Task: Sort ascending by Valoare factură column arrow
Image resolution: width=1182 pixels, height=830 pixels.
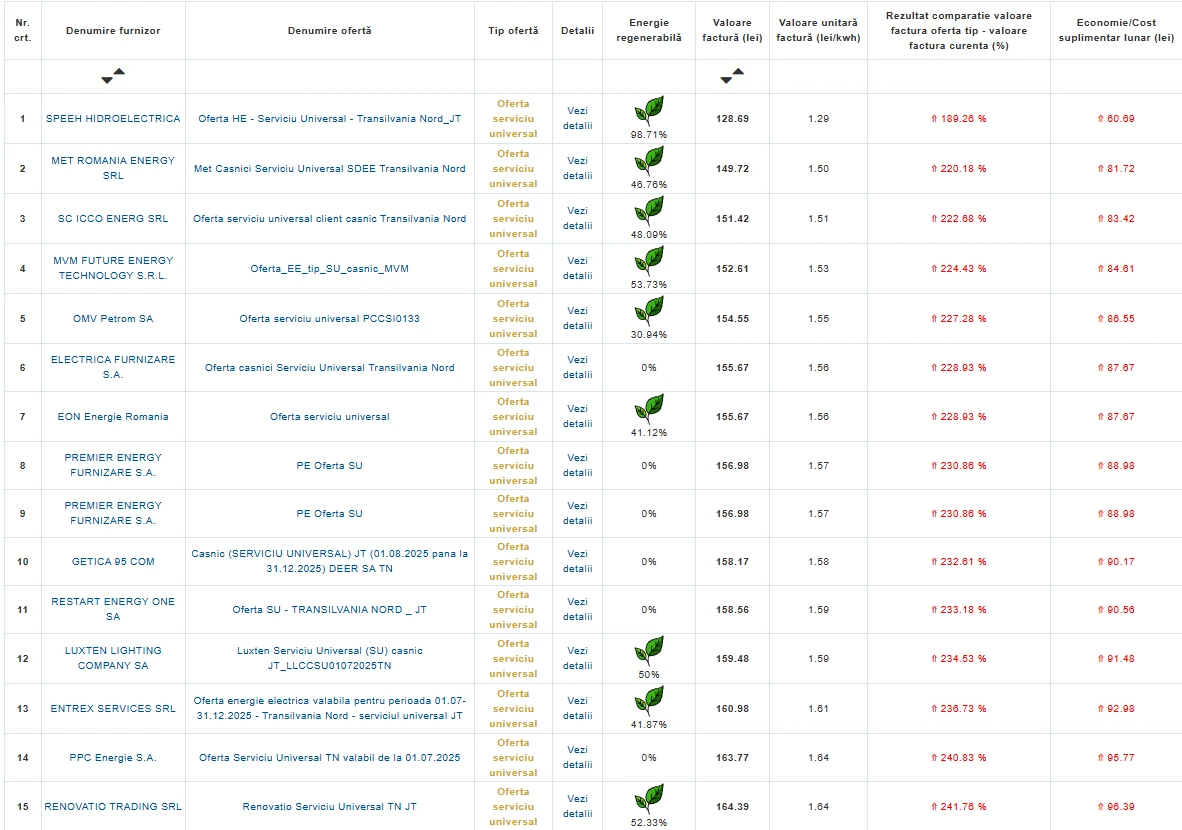Action: (x=738, y=72)
